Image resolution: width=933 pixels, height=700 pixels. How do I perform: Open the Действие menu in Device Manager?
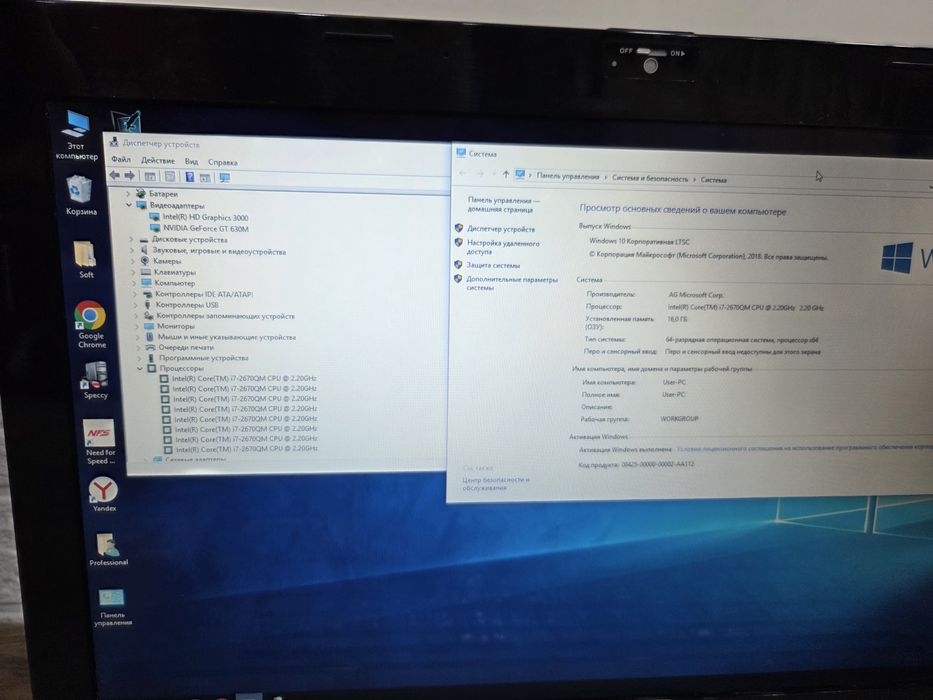coord(158,160)
